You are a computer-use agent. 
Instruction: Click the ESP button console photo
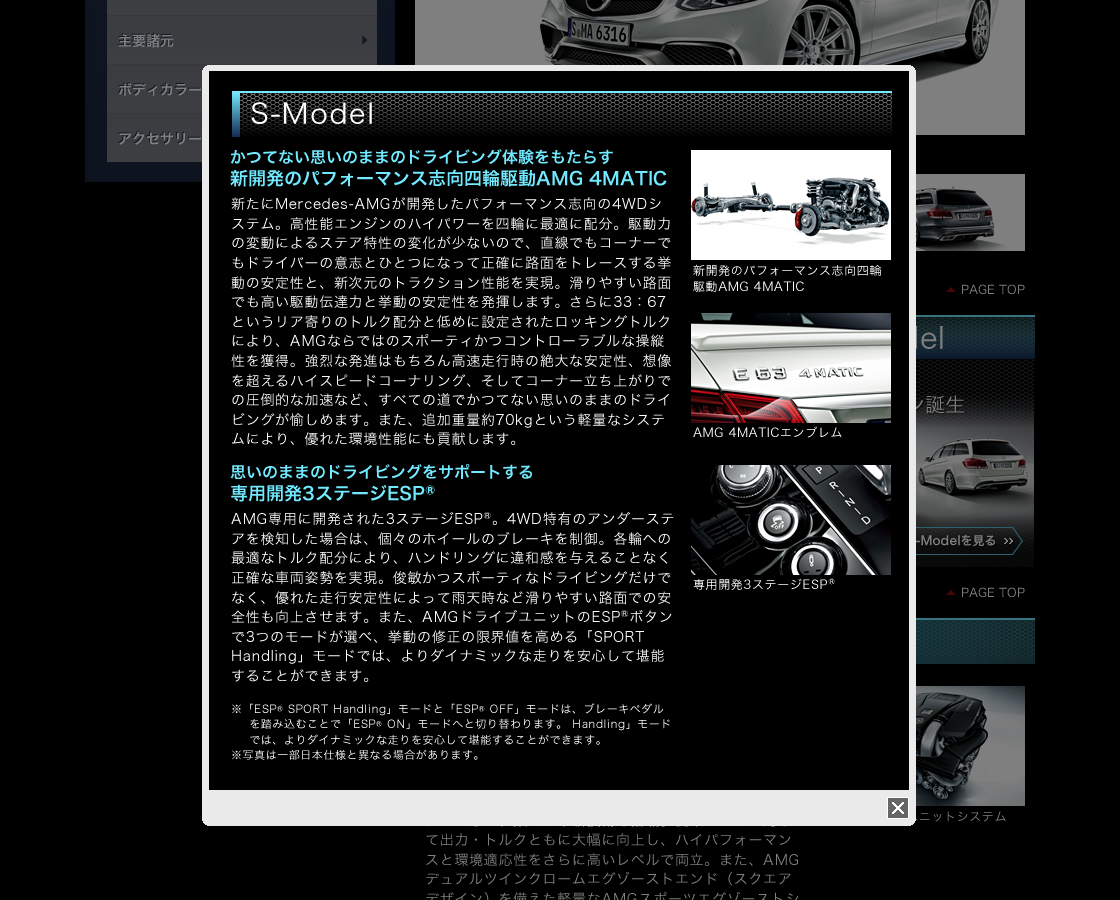pos(790,520)
